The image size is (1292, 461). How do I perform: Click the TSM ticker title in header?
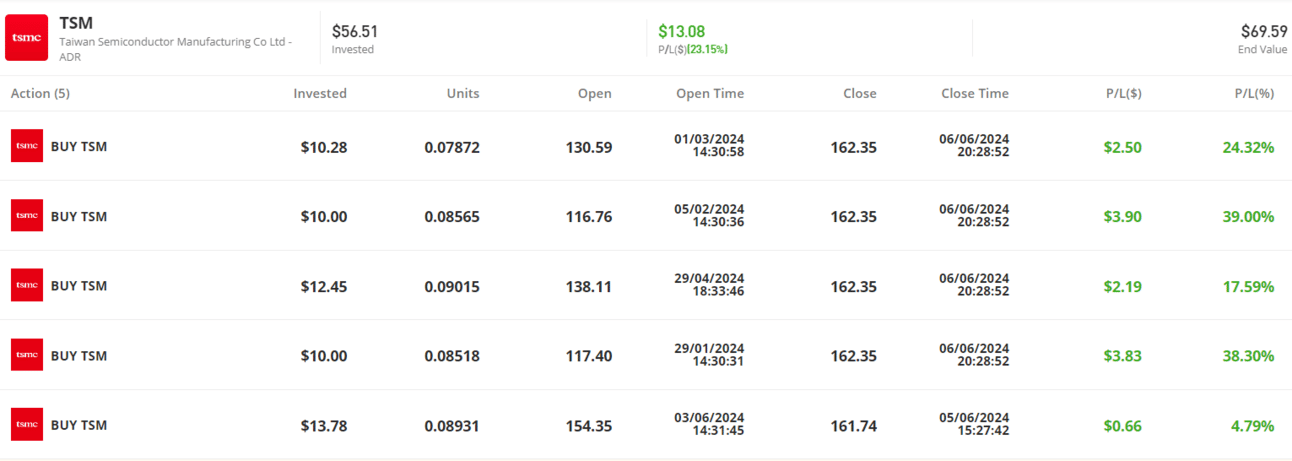[76, 23]
